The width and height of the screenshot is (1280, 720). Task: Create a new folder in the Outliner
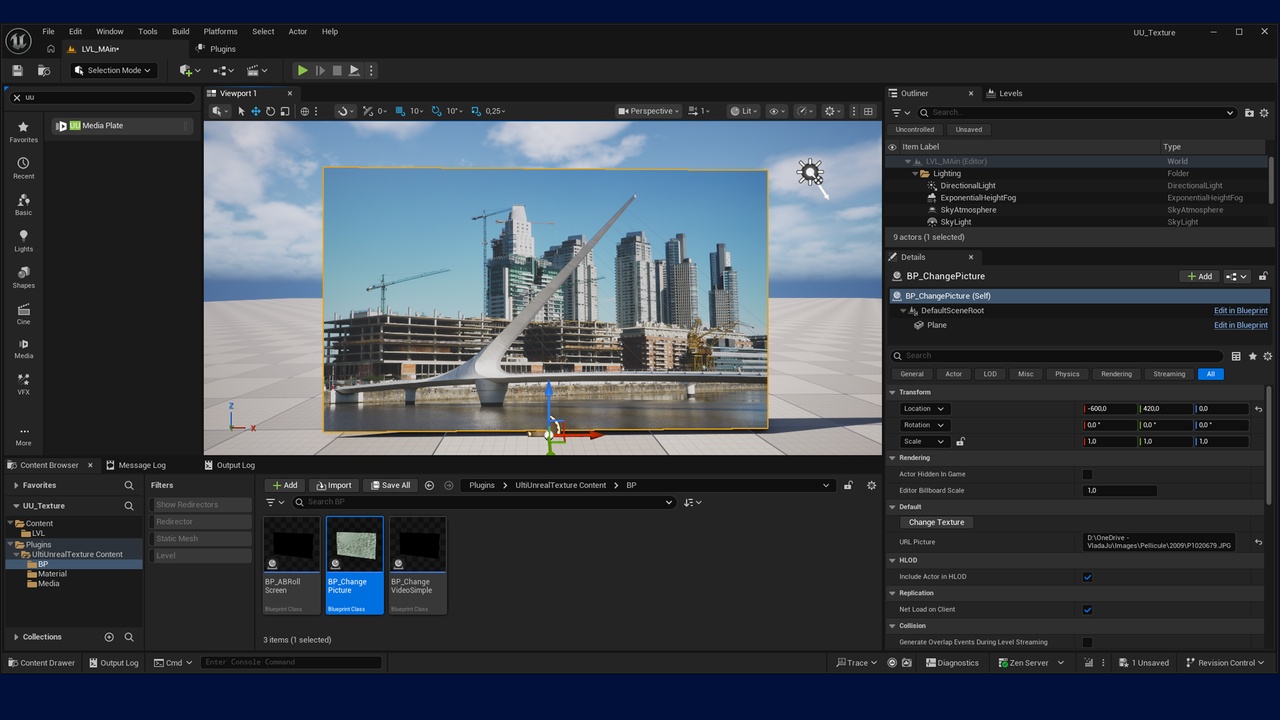pyautogui.click(x=1249, y=113)
